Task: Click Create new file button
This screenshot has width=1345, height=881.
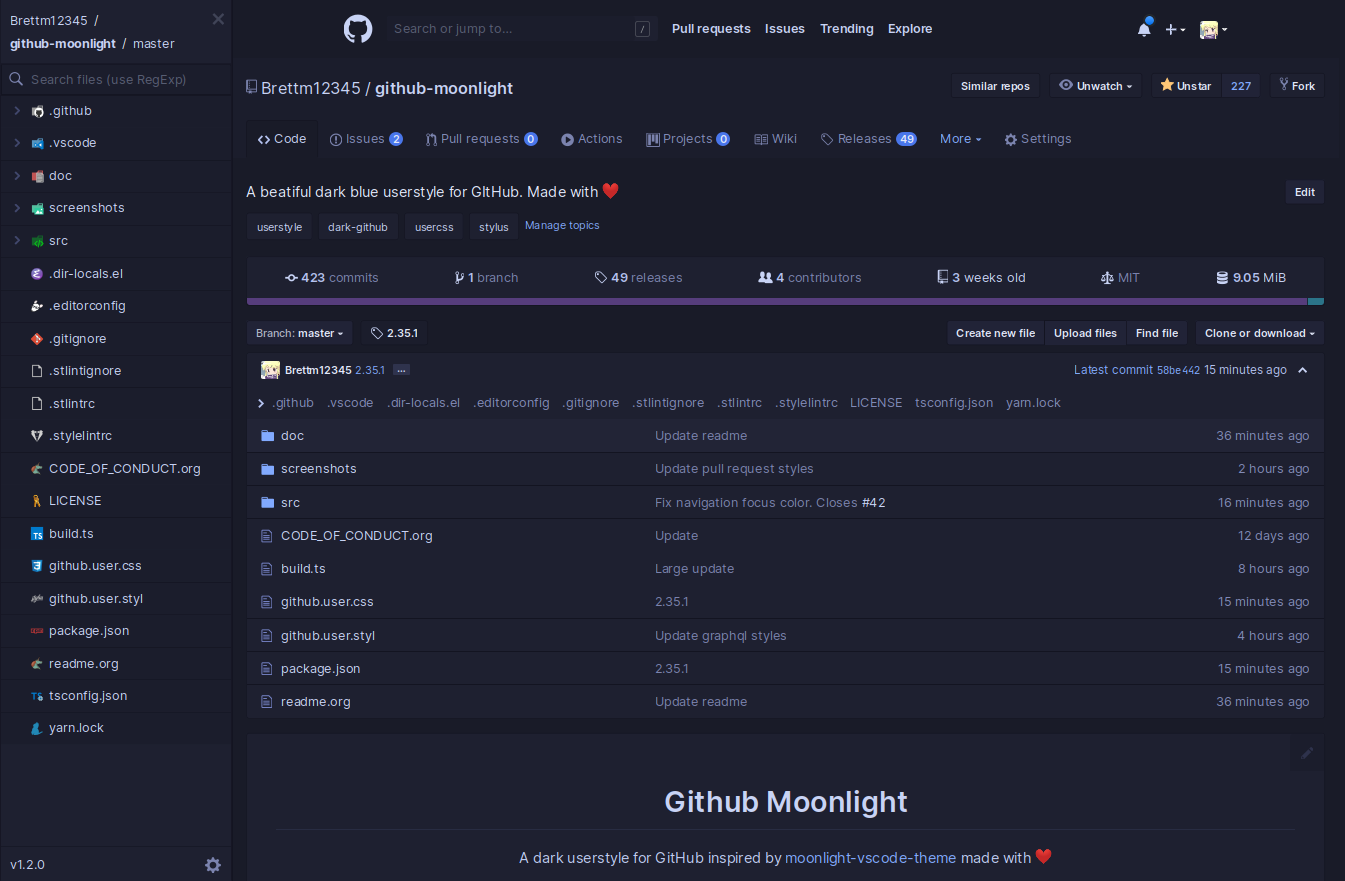Action: point(995,333)
